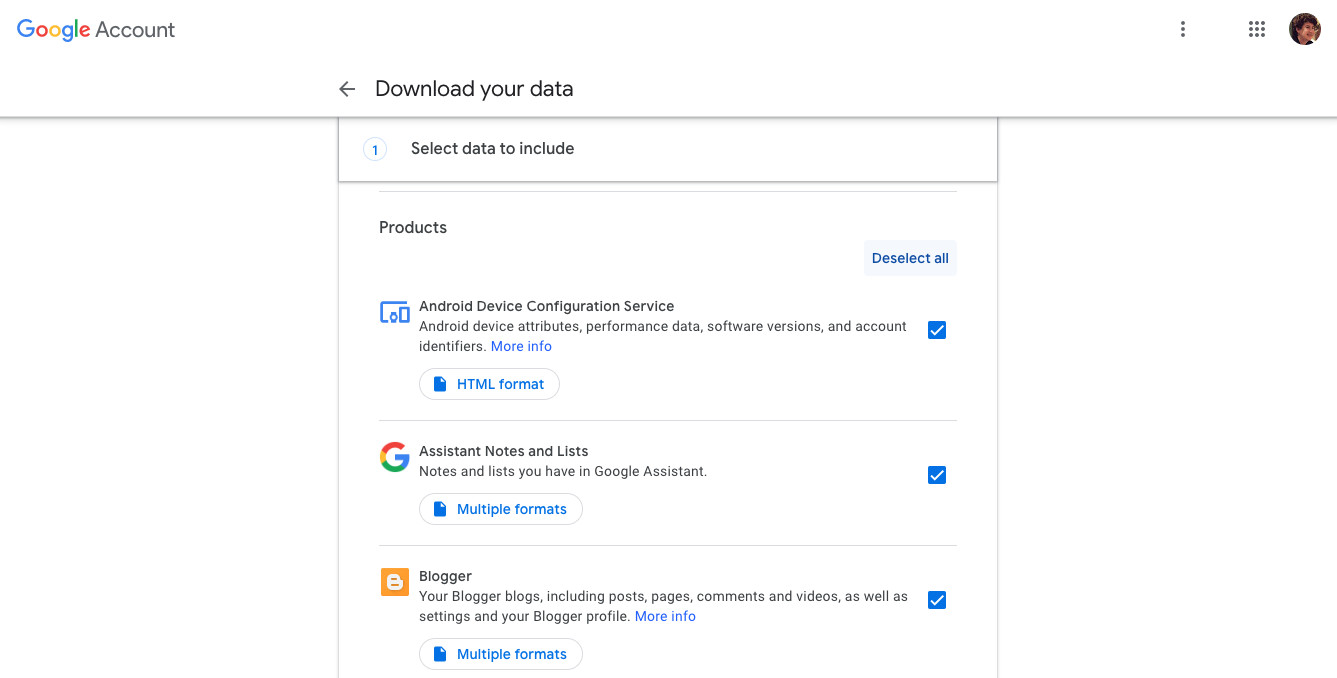Image resolution: width=1337 pixels, height=678 pixels.
Task: Click the Deselect all button
Action: (910, 258)
